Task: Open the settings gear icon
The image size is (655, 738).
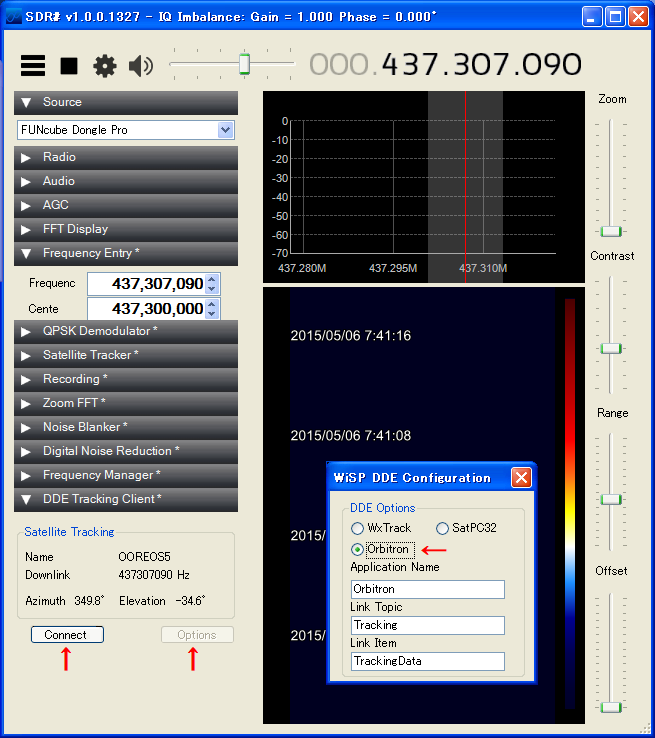Action: coord(105,66)
